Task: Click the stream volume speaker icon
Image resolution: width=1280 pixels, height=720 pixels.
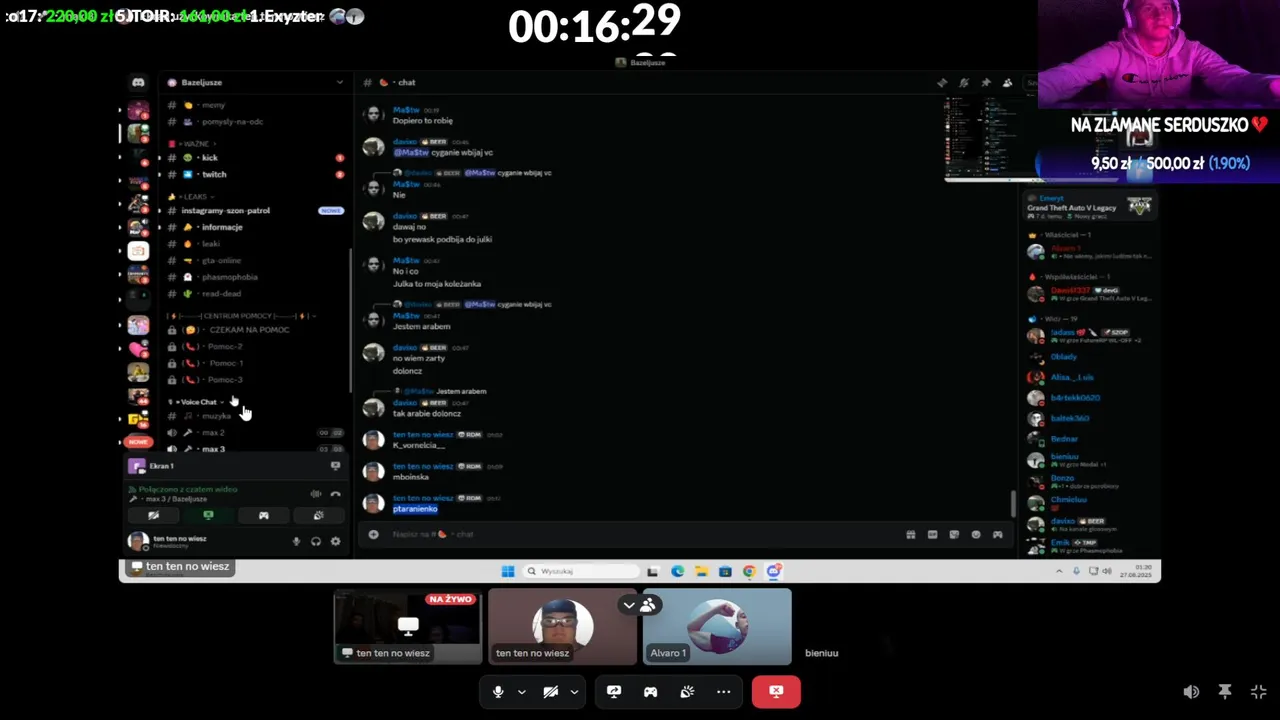Action: coord(1191,691)
